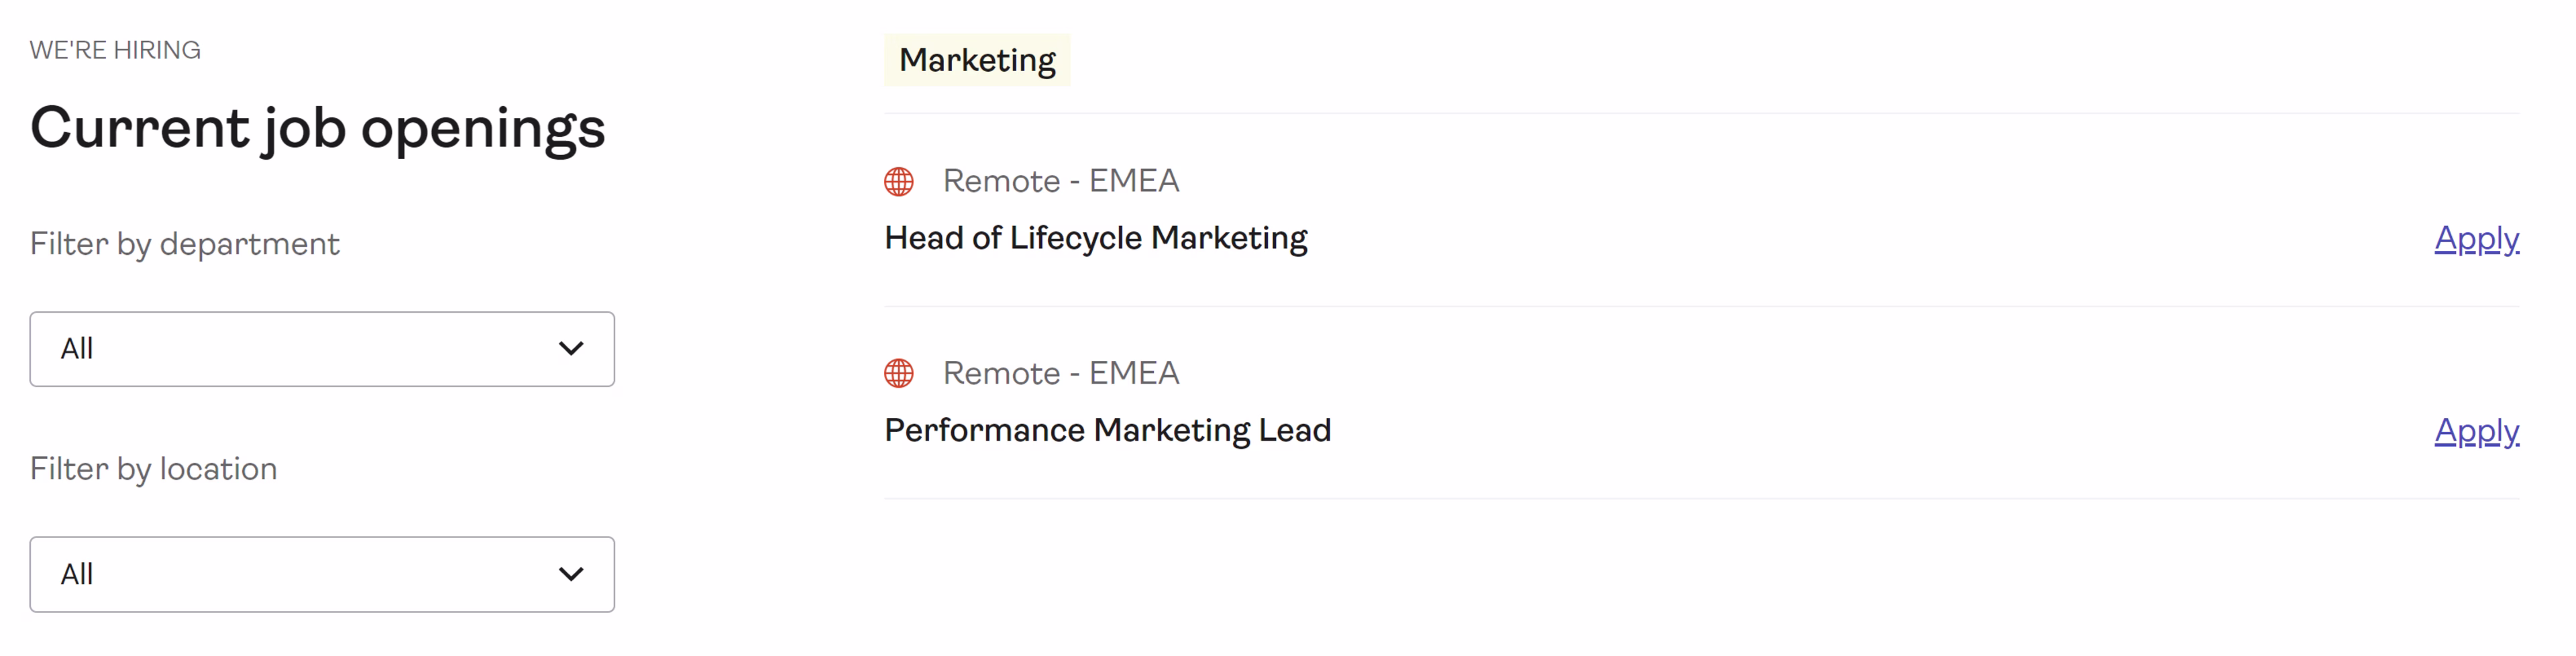
Task: Open the Performance Marketing Lead job title
Action: pyautogui.click(x=1108, y=430)
